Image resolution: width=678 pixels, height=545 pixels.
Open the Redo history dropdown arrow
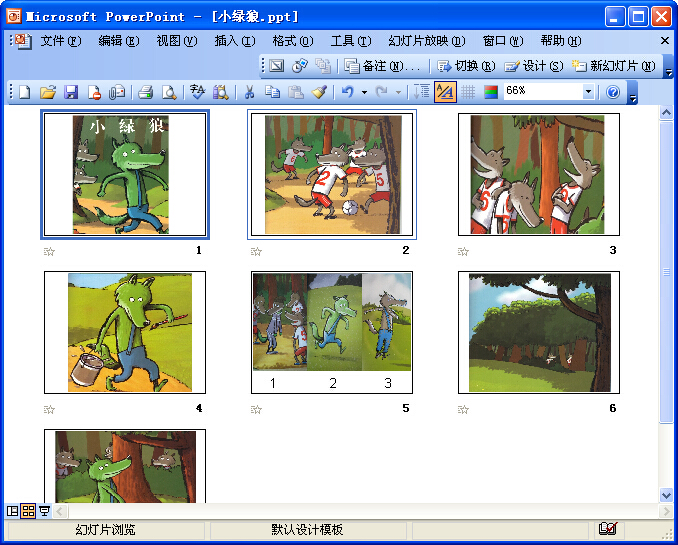point(398,92)
